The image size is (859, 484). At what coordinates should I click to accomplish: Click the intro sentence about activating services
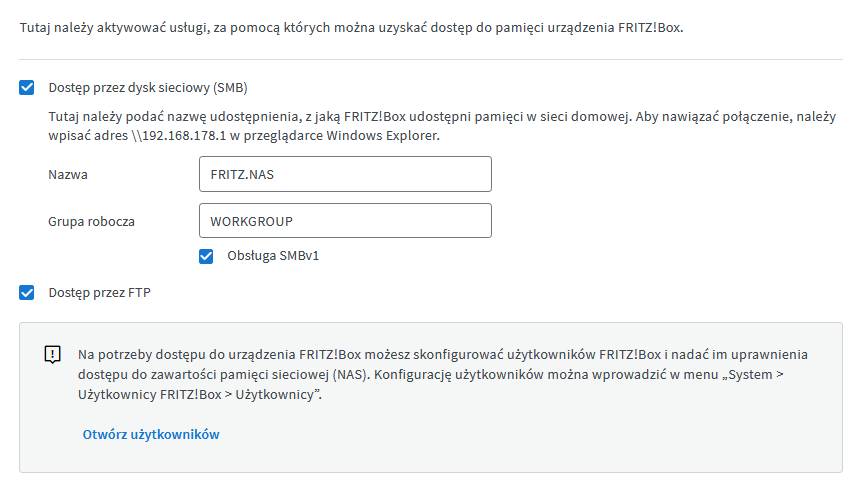351,28
